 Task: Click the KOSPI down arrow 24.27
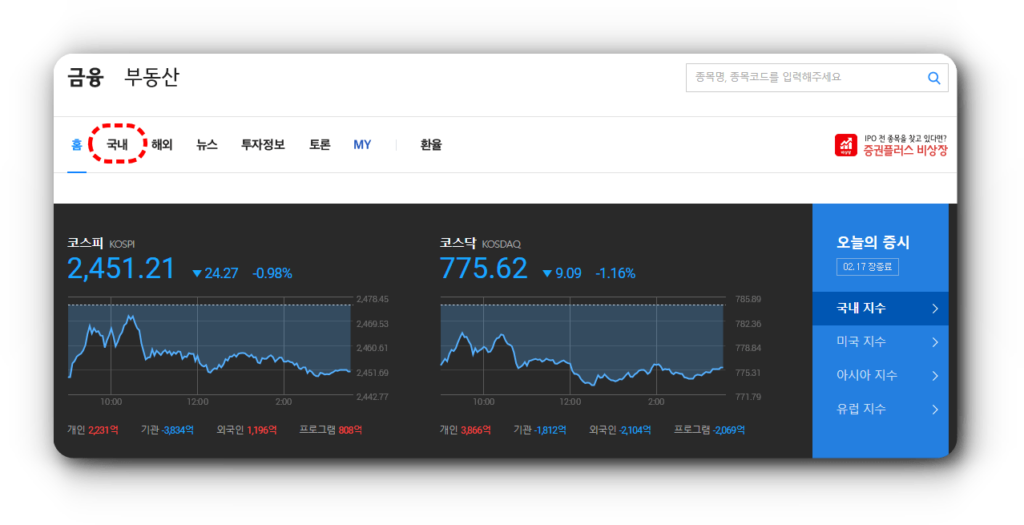[215, 274]
